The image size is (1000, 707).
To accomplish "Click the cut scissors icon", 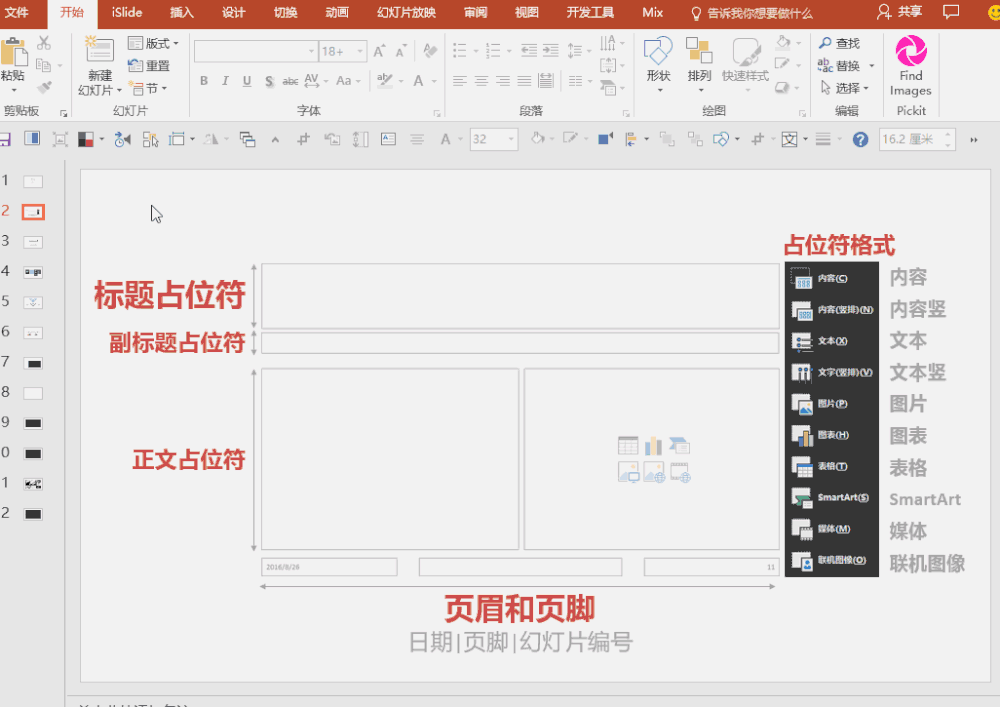I will pyautogui.click(x=44, y=43).
